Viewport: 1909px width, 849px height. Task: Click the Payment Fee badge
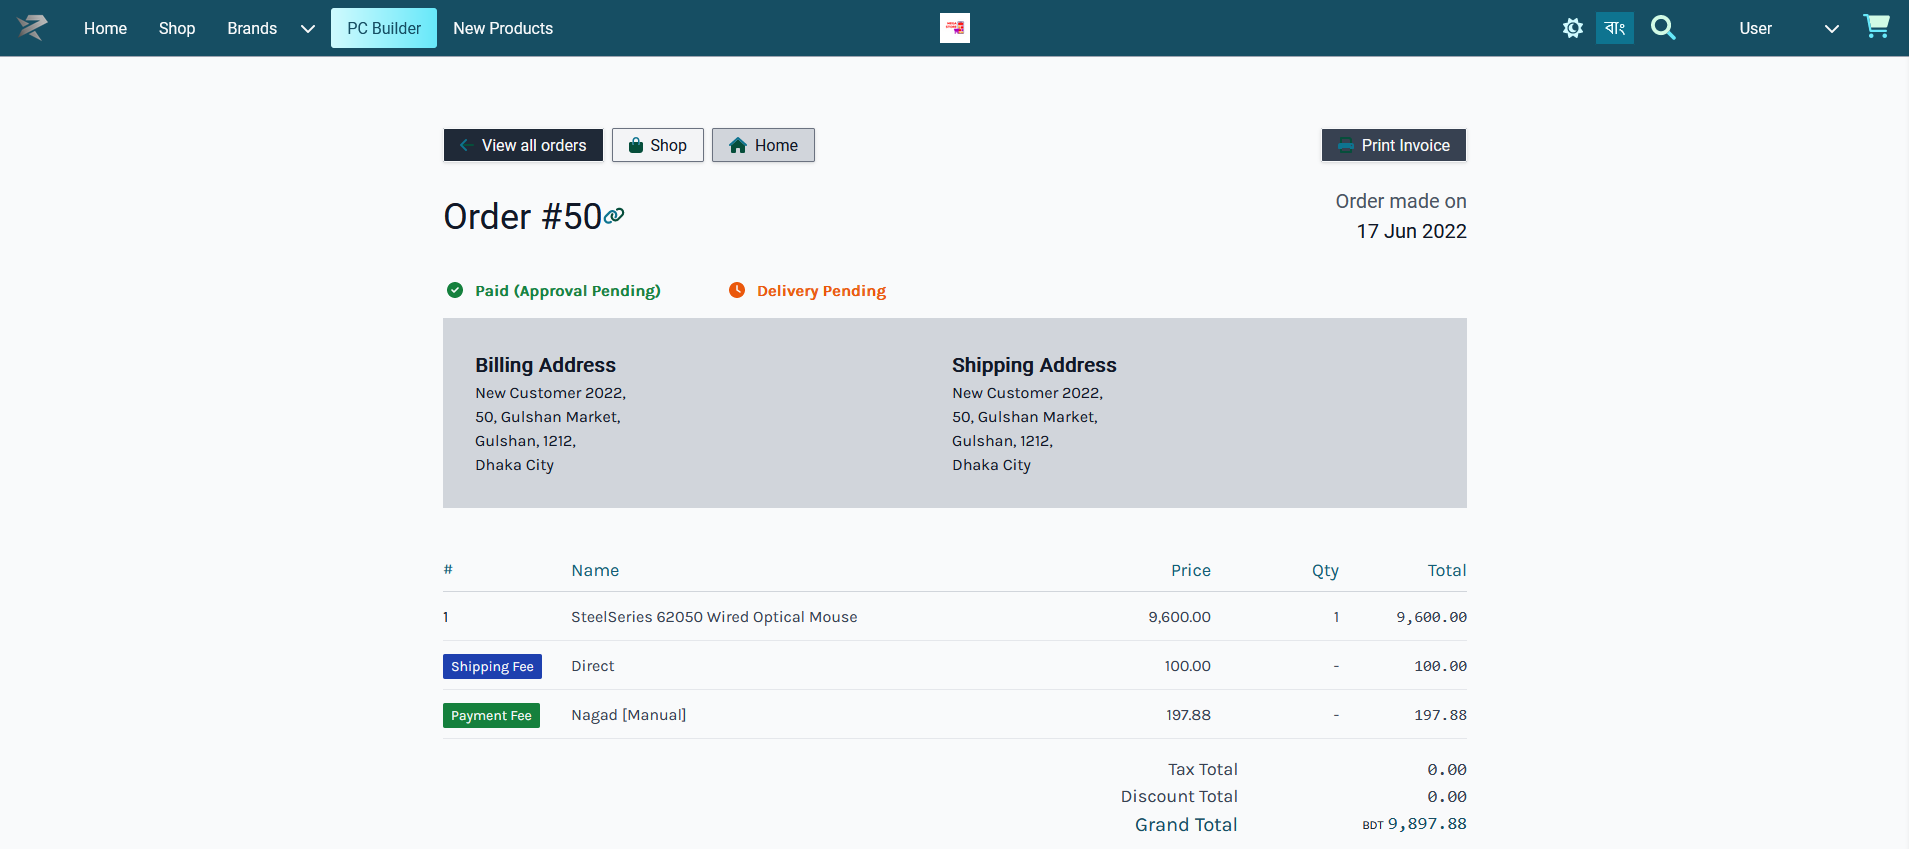point(491,716)
